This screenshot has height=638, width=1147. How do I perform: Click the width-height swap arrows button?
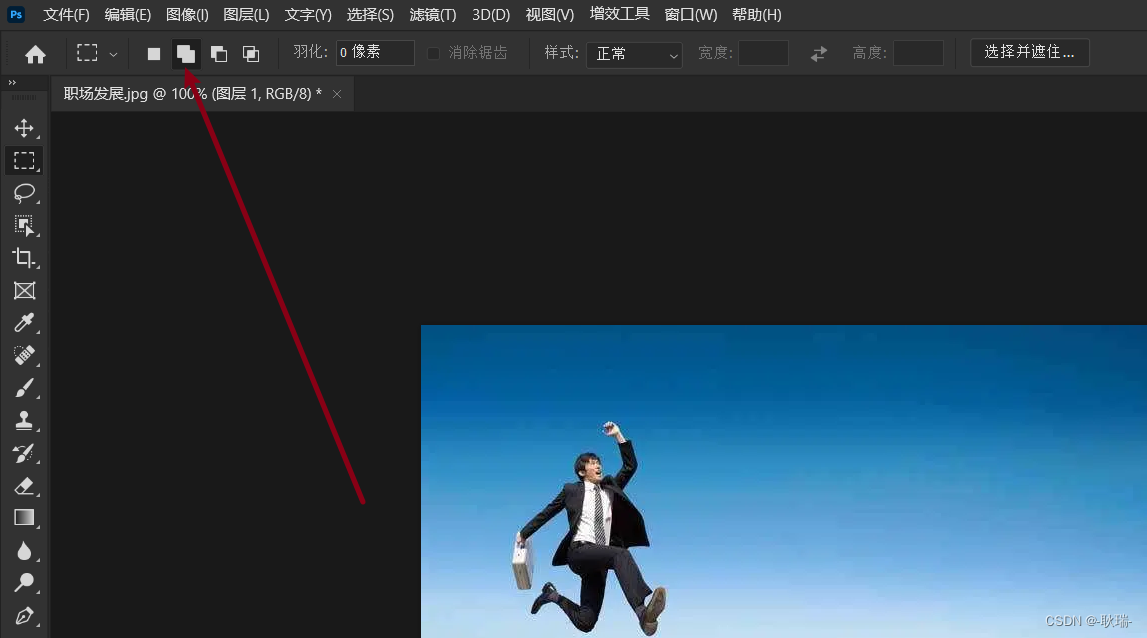[818, 53]
